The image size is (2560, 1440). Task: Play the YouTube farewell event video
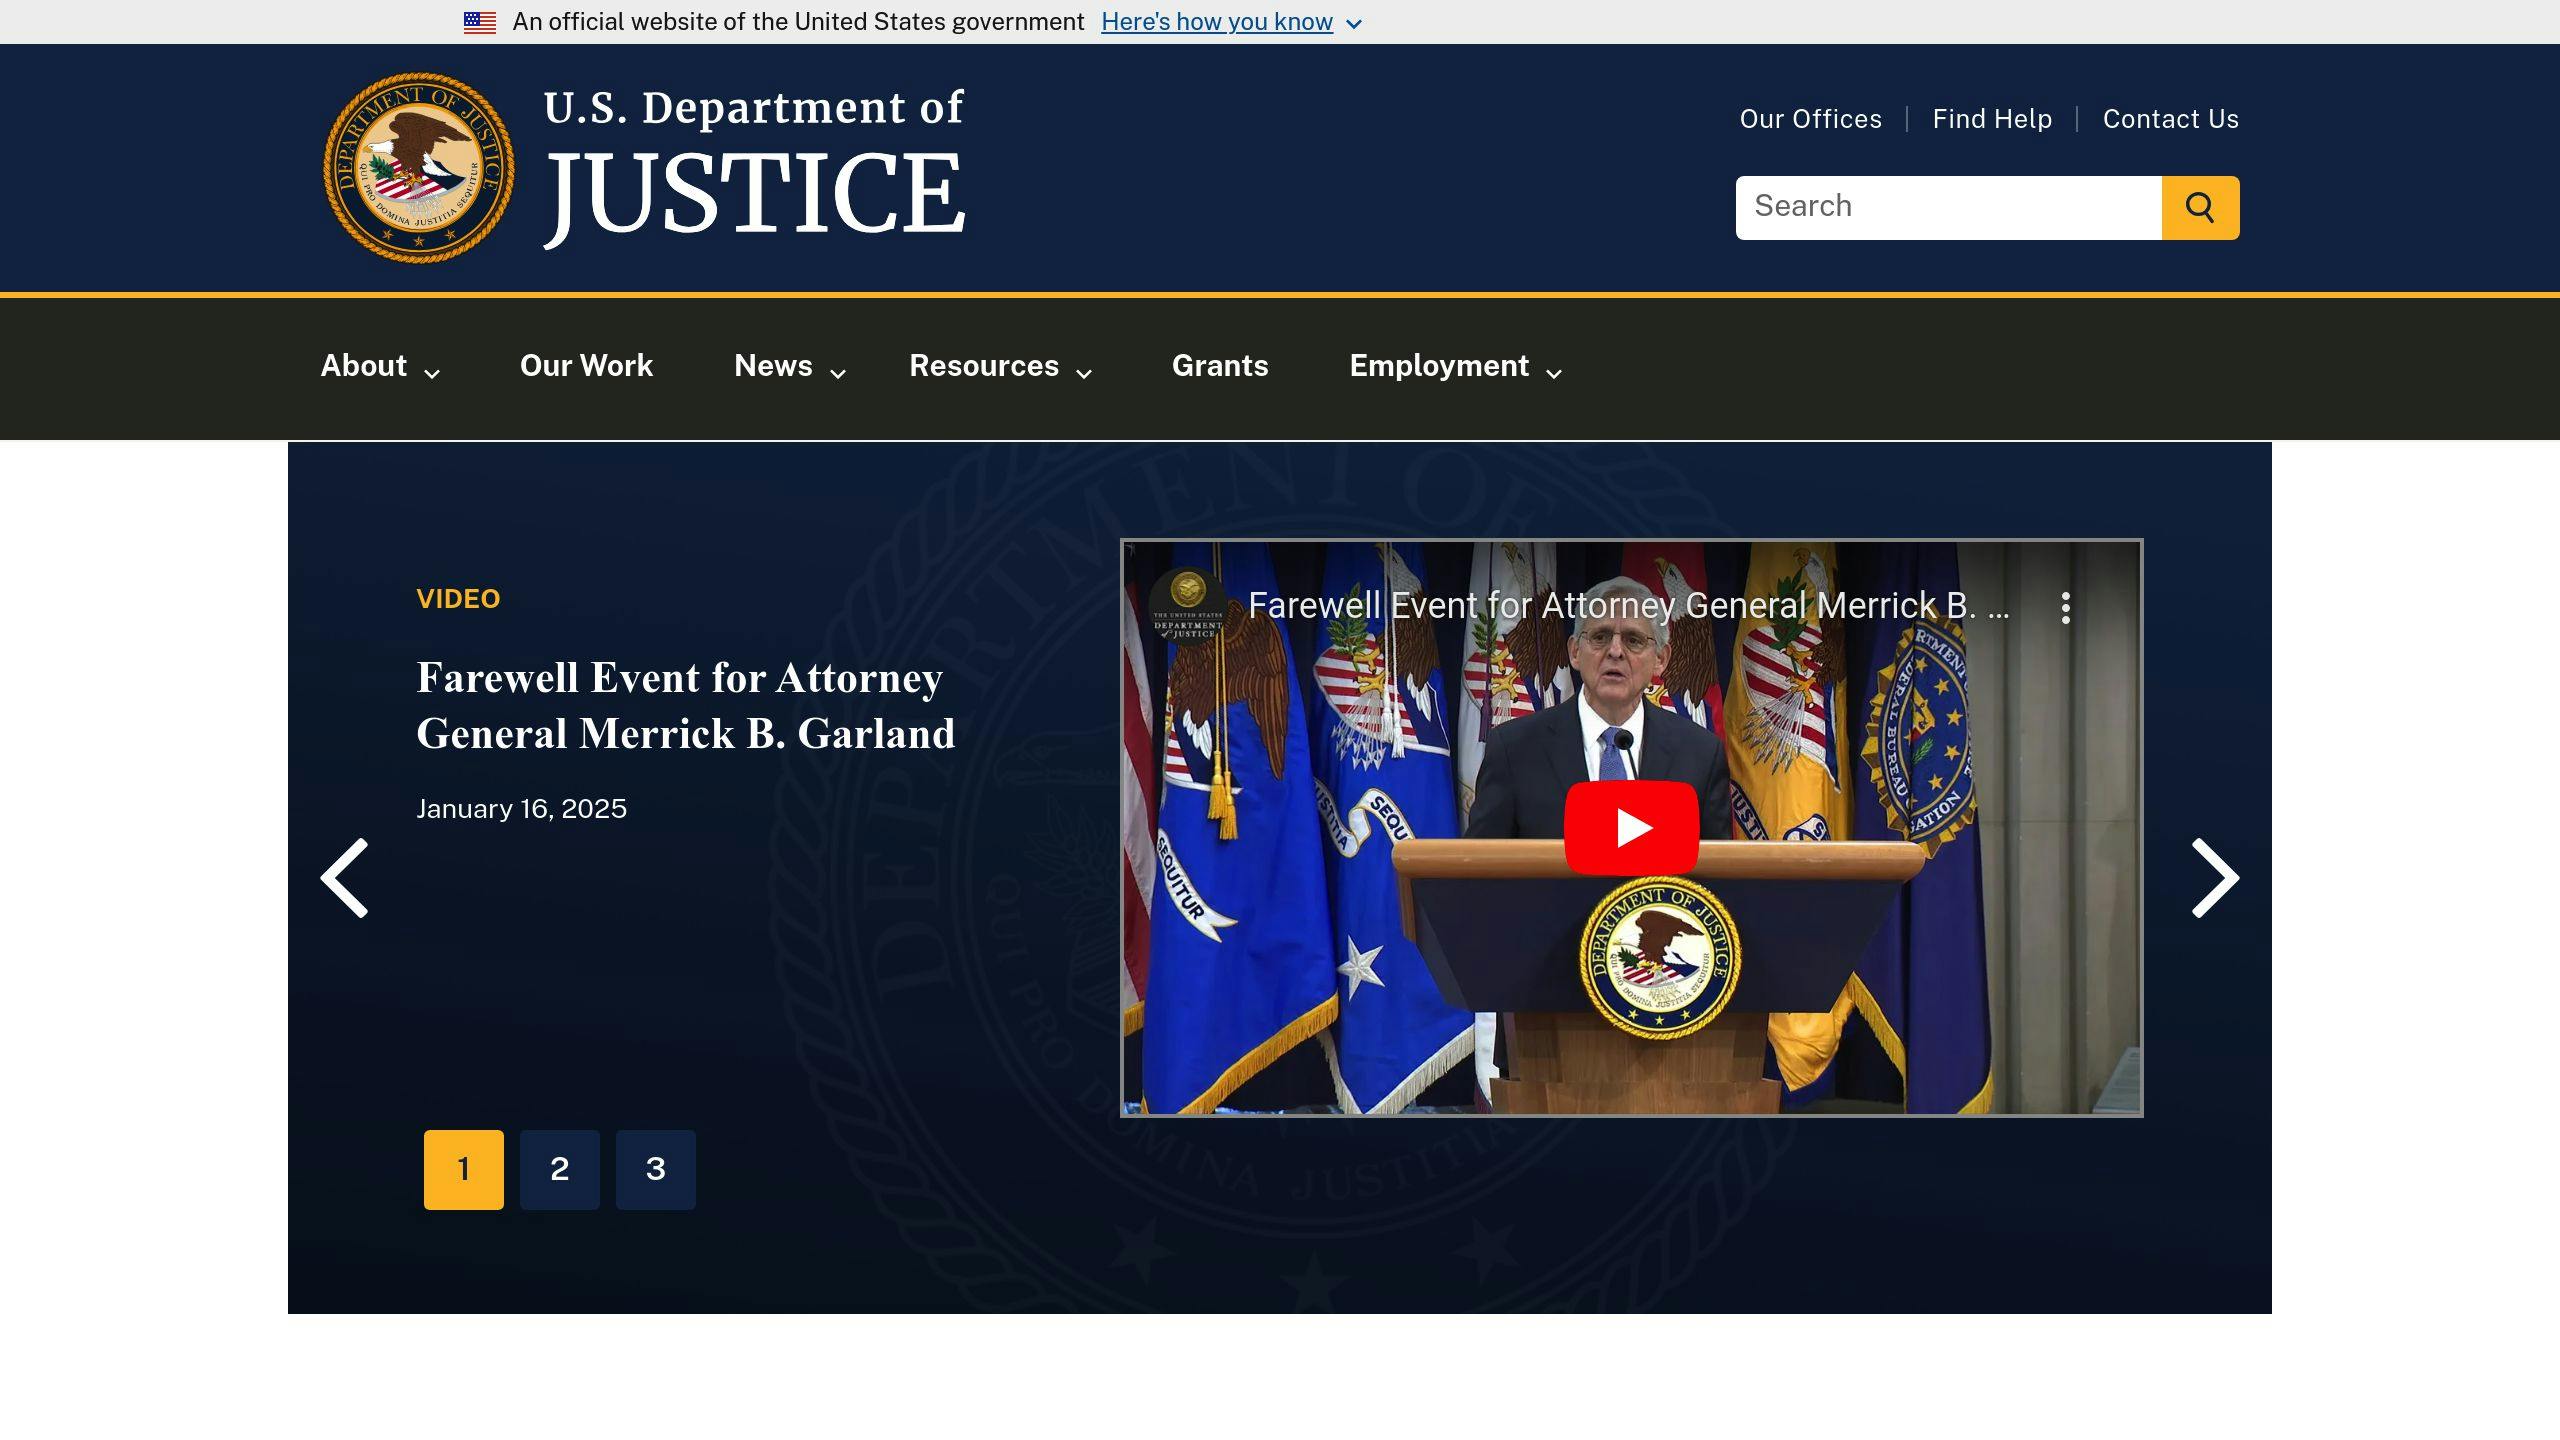coord(1631,827)
